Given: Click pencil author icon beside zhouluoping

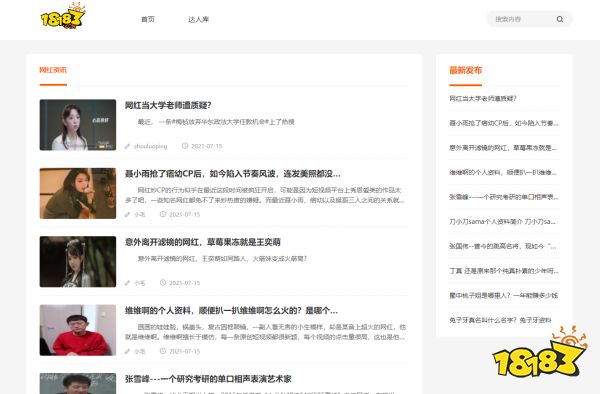Looking at the screenshot, I should tap(127, 146).
